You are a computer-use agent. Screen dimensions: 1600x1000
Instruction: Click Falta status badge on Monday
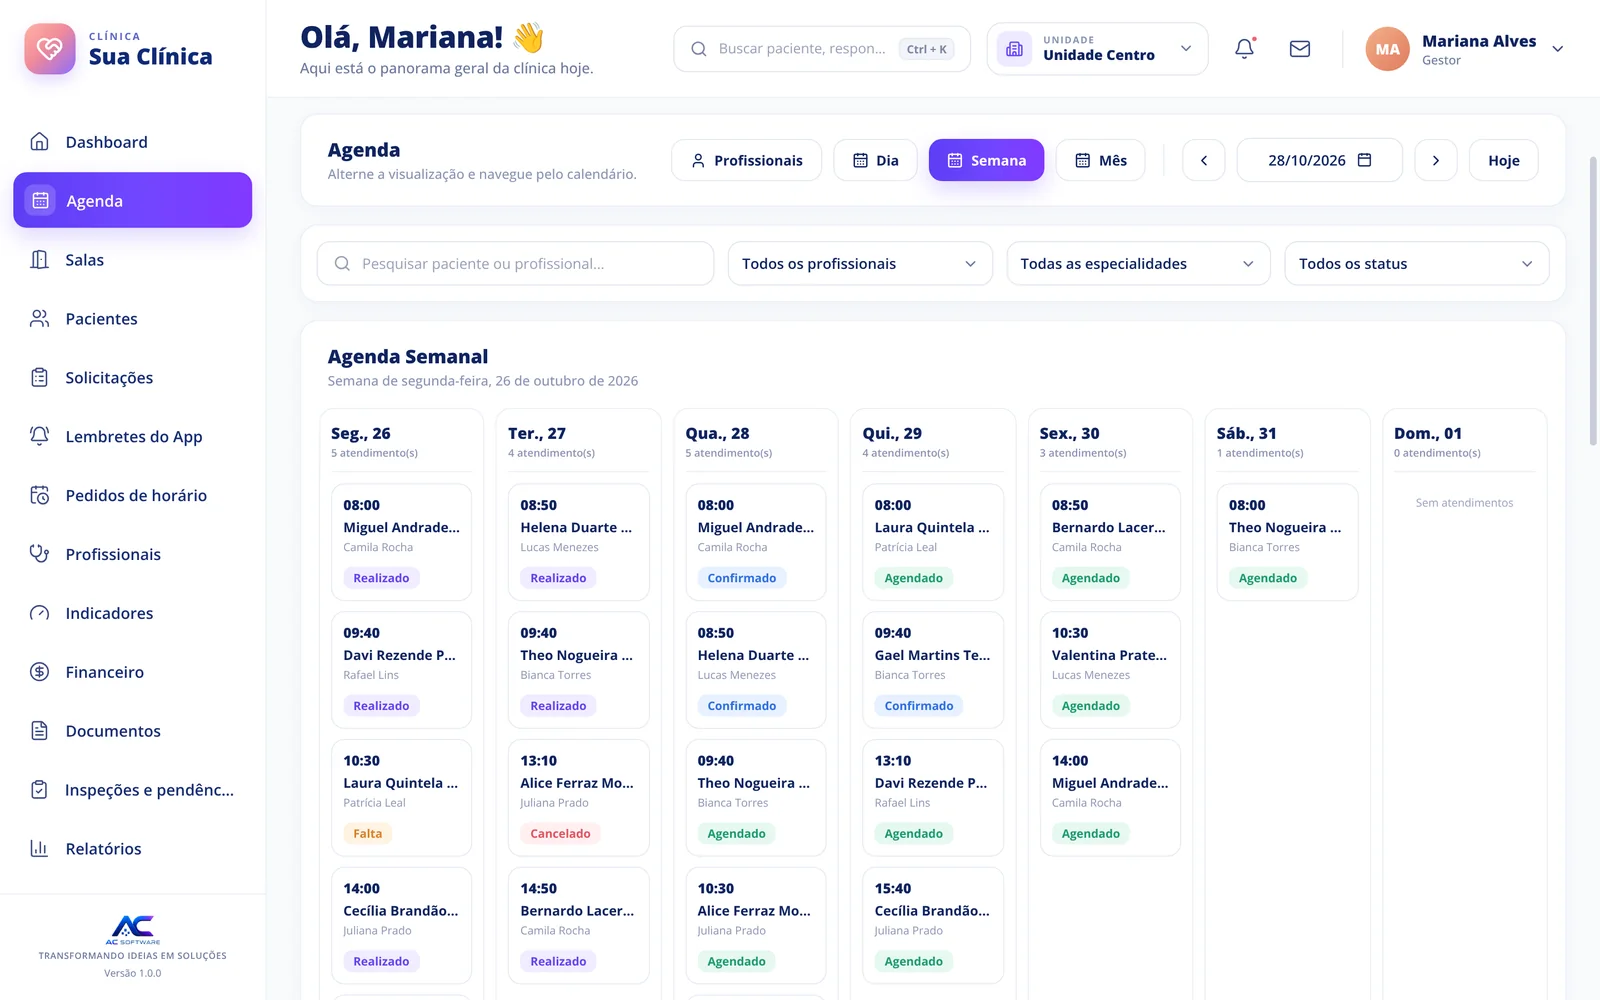click(x=367, y=833)
